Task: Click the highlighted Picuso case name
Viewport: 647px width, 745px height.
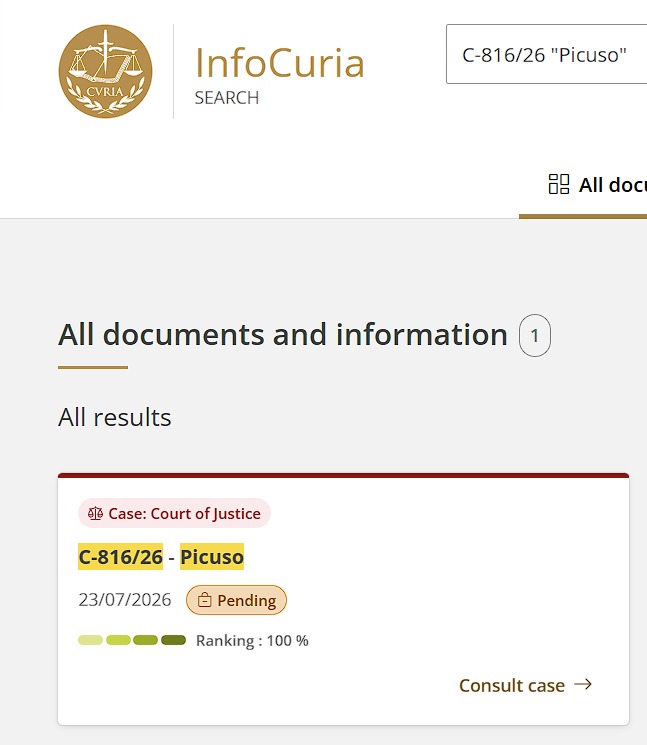Action: point(212,556)
